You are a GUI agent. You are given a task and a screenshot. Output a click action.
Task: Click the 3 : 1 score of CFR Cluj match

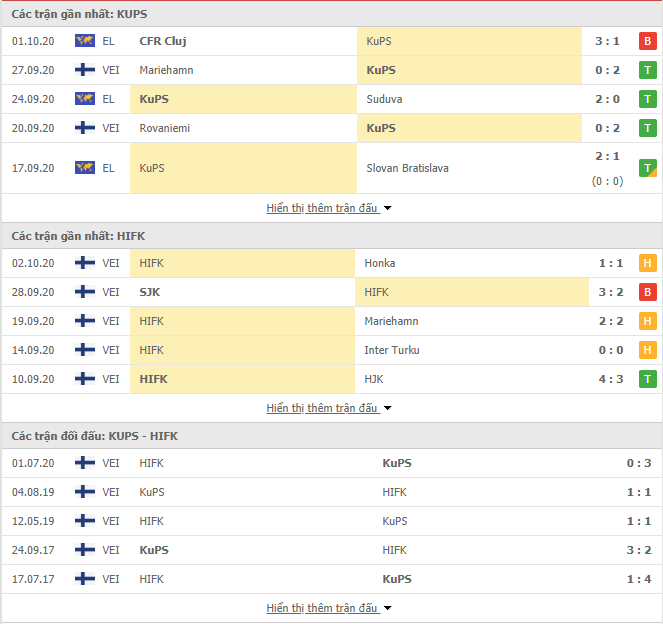tap(607, 41)
